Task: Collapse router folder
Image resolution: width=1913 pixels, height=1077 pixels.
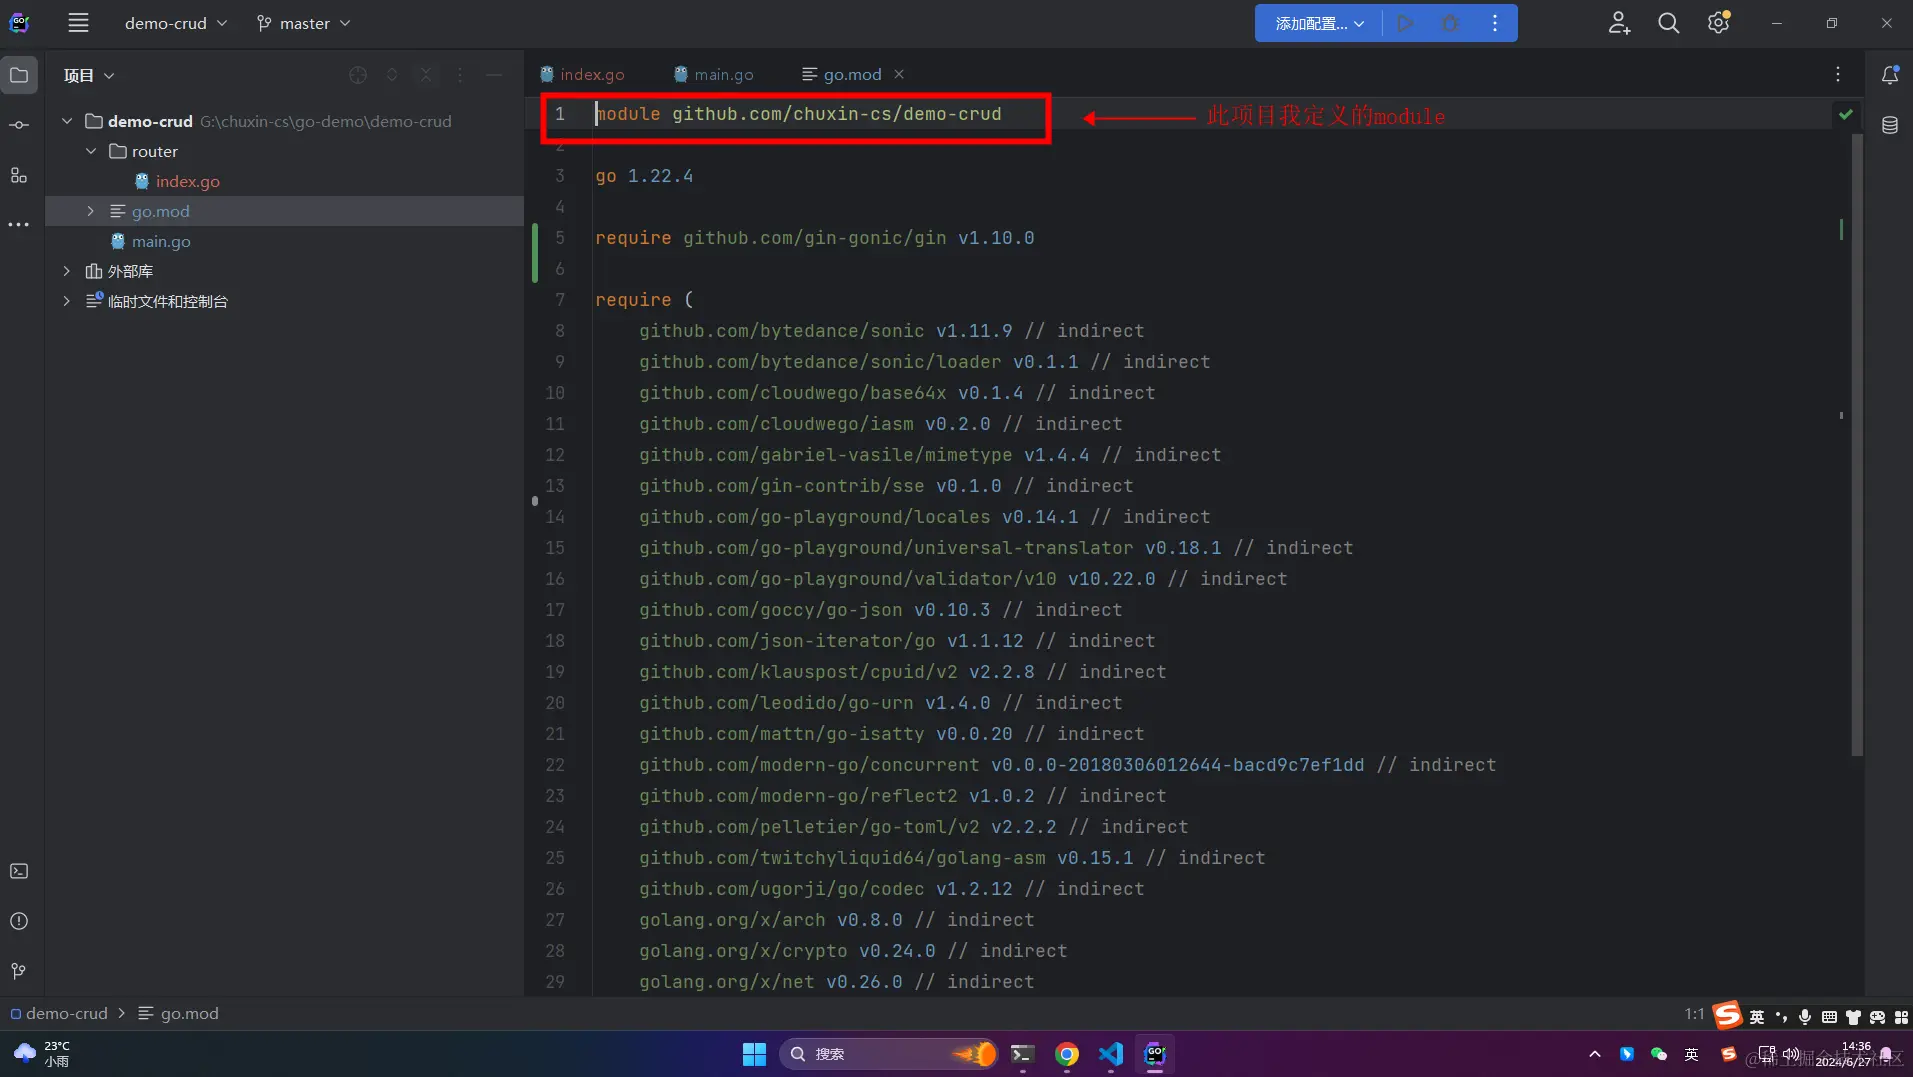Action: click(91, 151)
